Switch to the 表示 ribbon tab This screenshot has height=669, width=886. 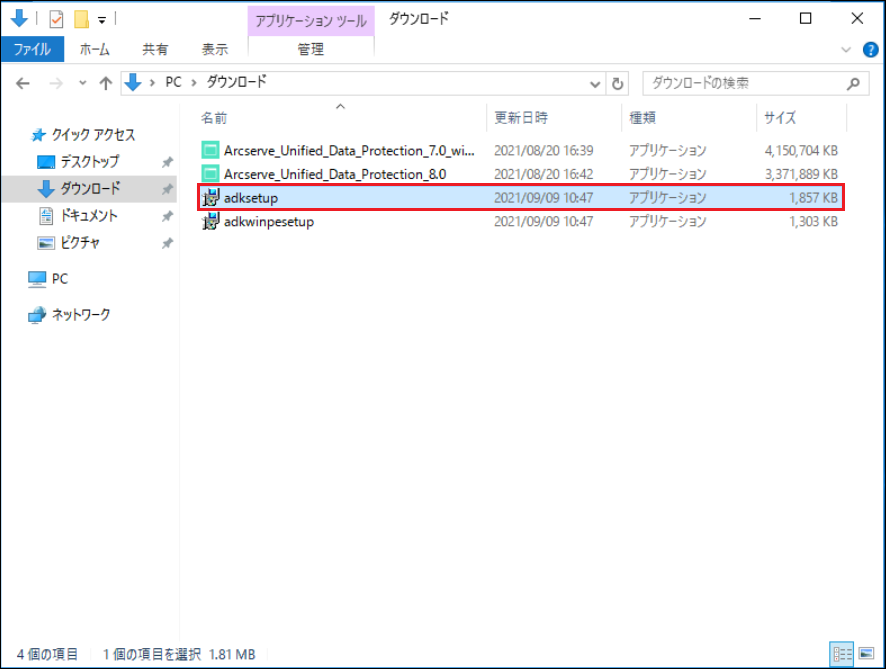click(215, 50)
